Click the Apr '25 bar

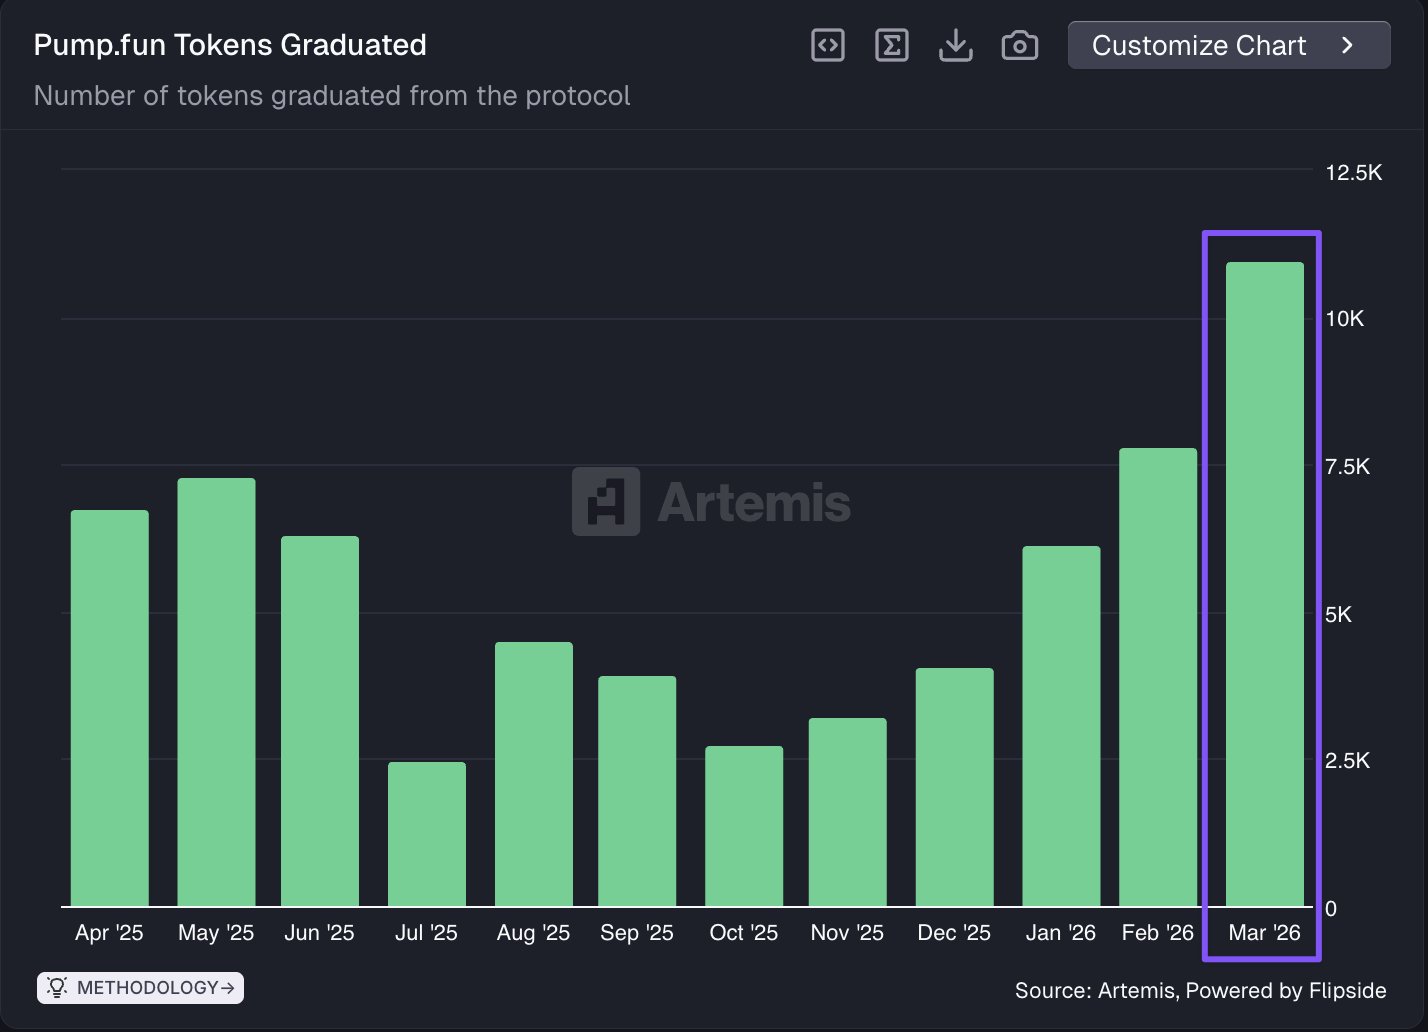tap(110, 708)
